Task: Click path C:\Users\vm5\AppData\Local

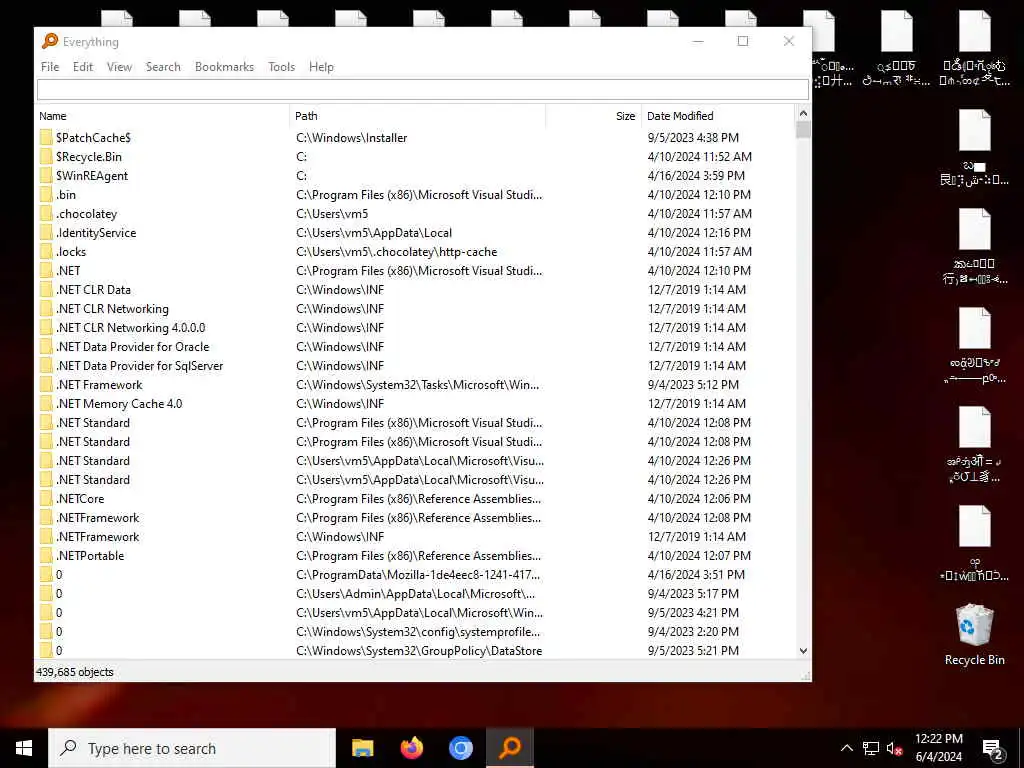Action: click(x=374, y=232)
